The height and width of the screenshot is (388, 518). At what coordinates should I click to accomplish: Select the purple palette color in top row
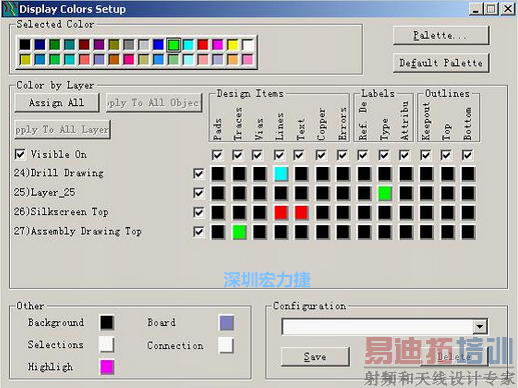pyautogui.click(x=99, y=45)
